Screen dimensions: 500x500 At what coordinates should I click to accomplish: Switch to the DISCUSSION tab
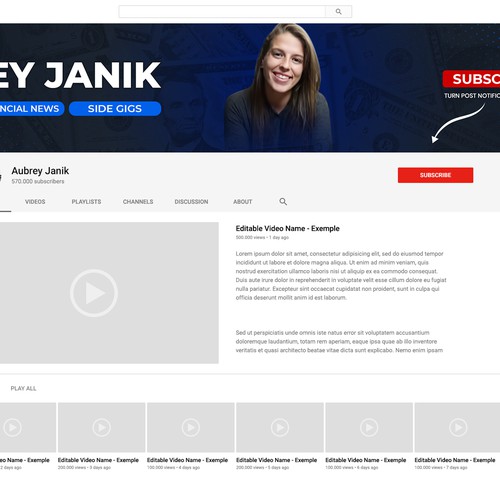click(191, 202)
